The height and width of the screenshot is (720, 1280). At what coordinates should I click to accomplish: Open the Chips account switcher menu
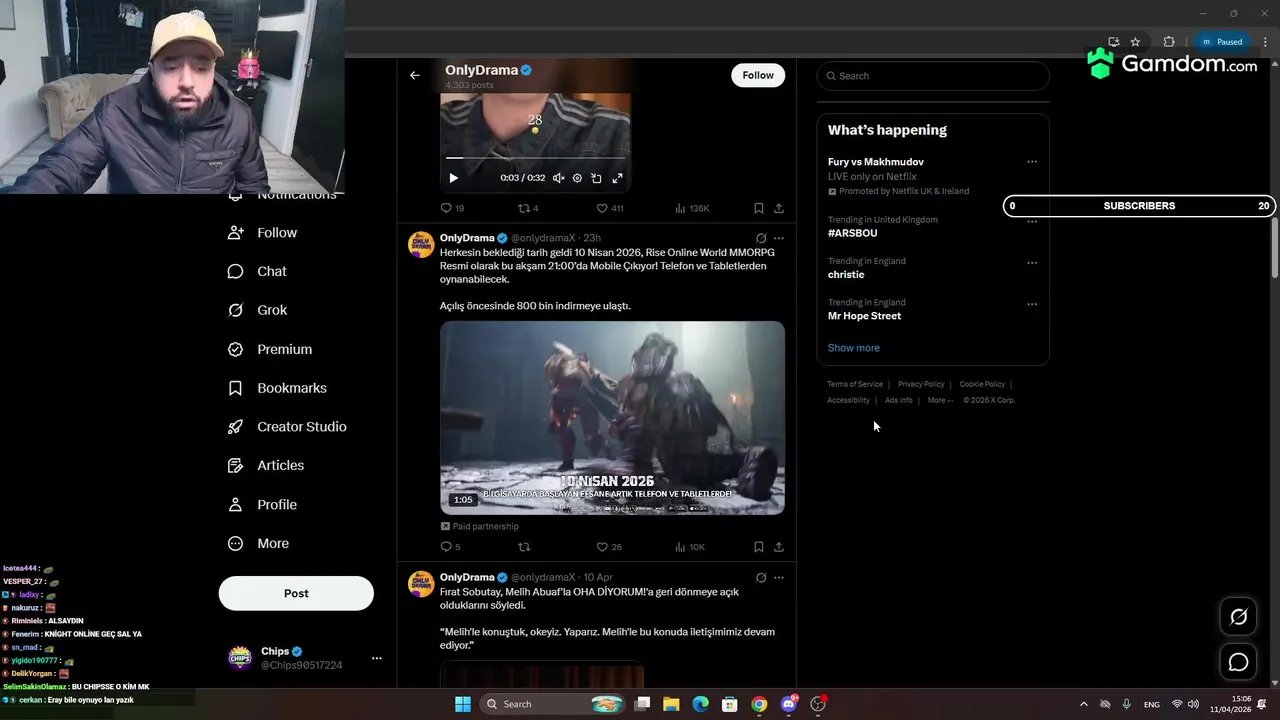point(377,658)
